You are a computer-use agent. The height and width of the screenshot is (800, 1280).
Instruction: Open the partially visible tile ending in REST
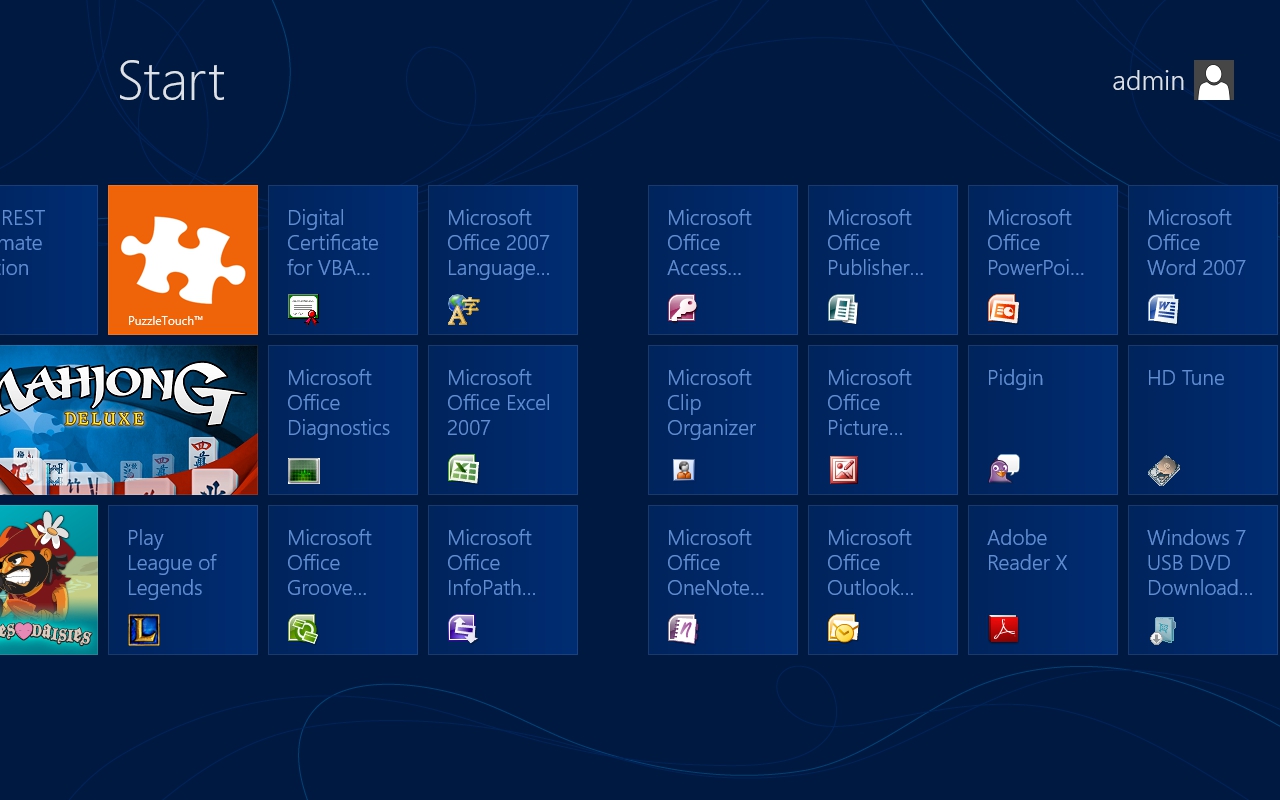(49, 260)
